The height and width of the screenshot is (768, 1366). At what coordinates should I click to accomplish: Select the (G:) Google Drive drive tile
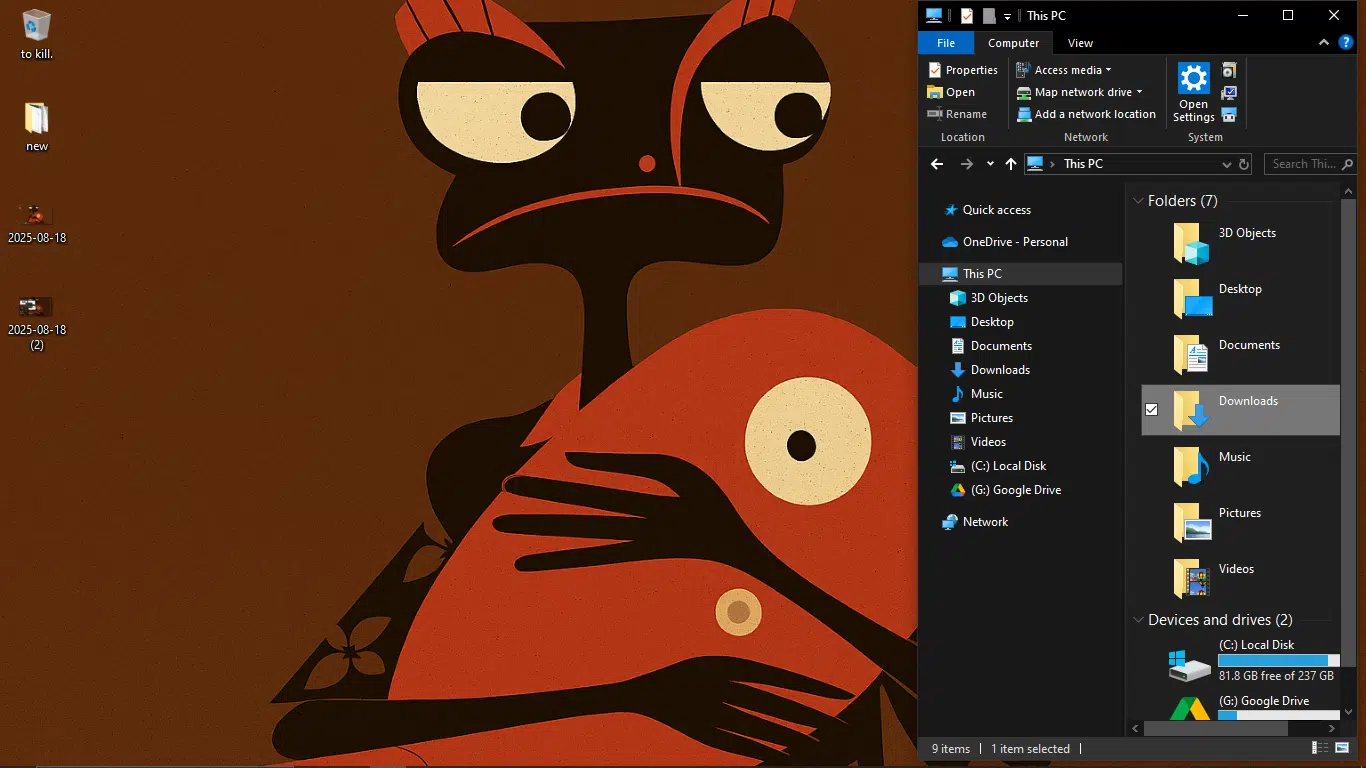(1240, 708)
